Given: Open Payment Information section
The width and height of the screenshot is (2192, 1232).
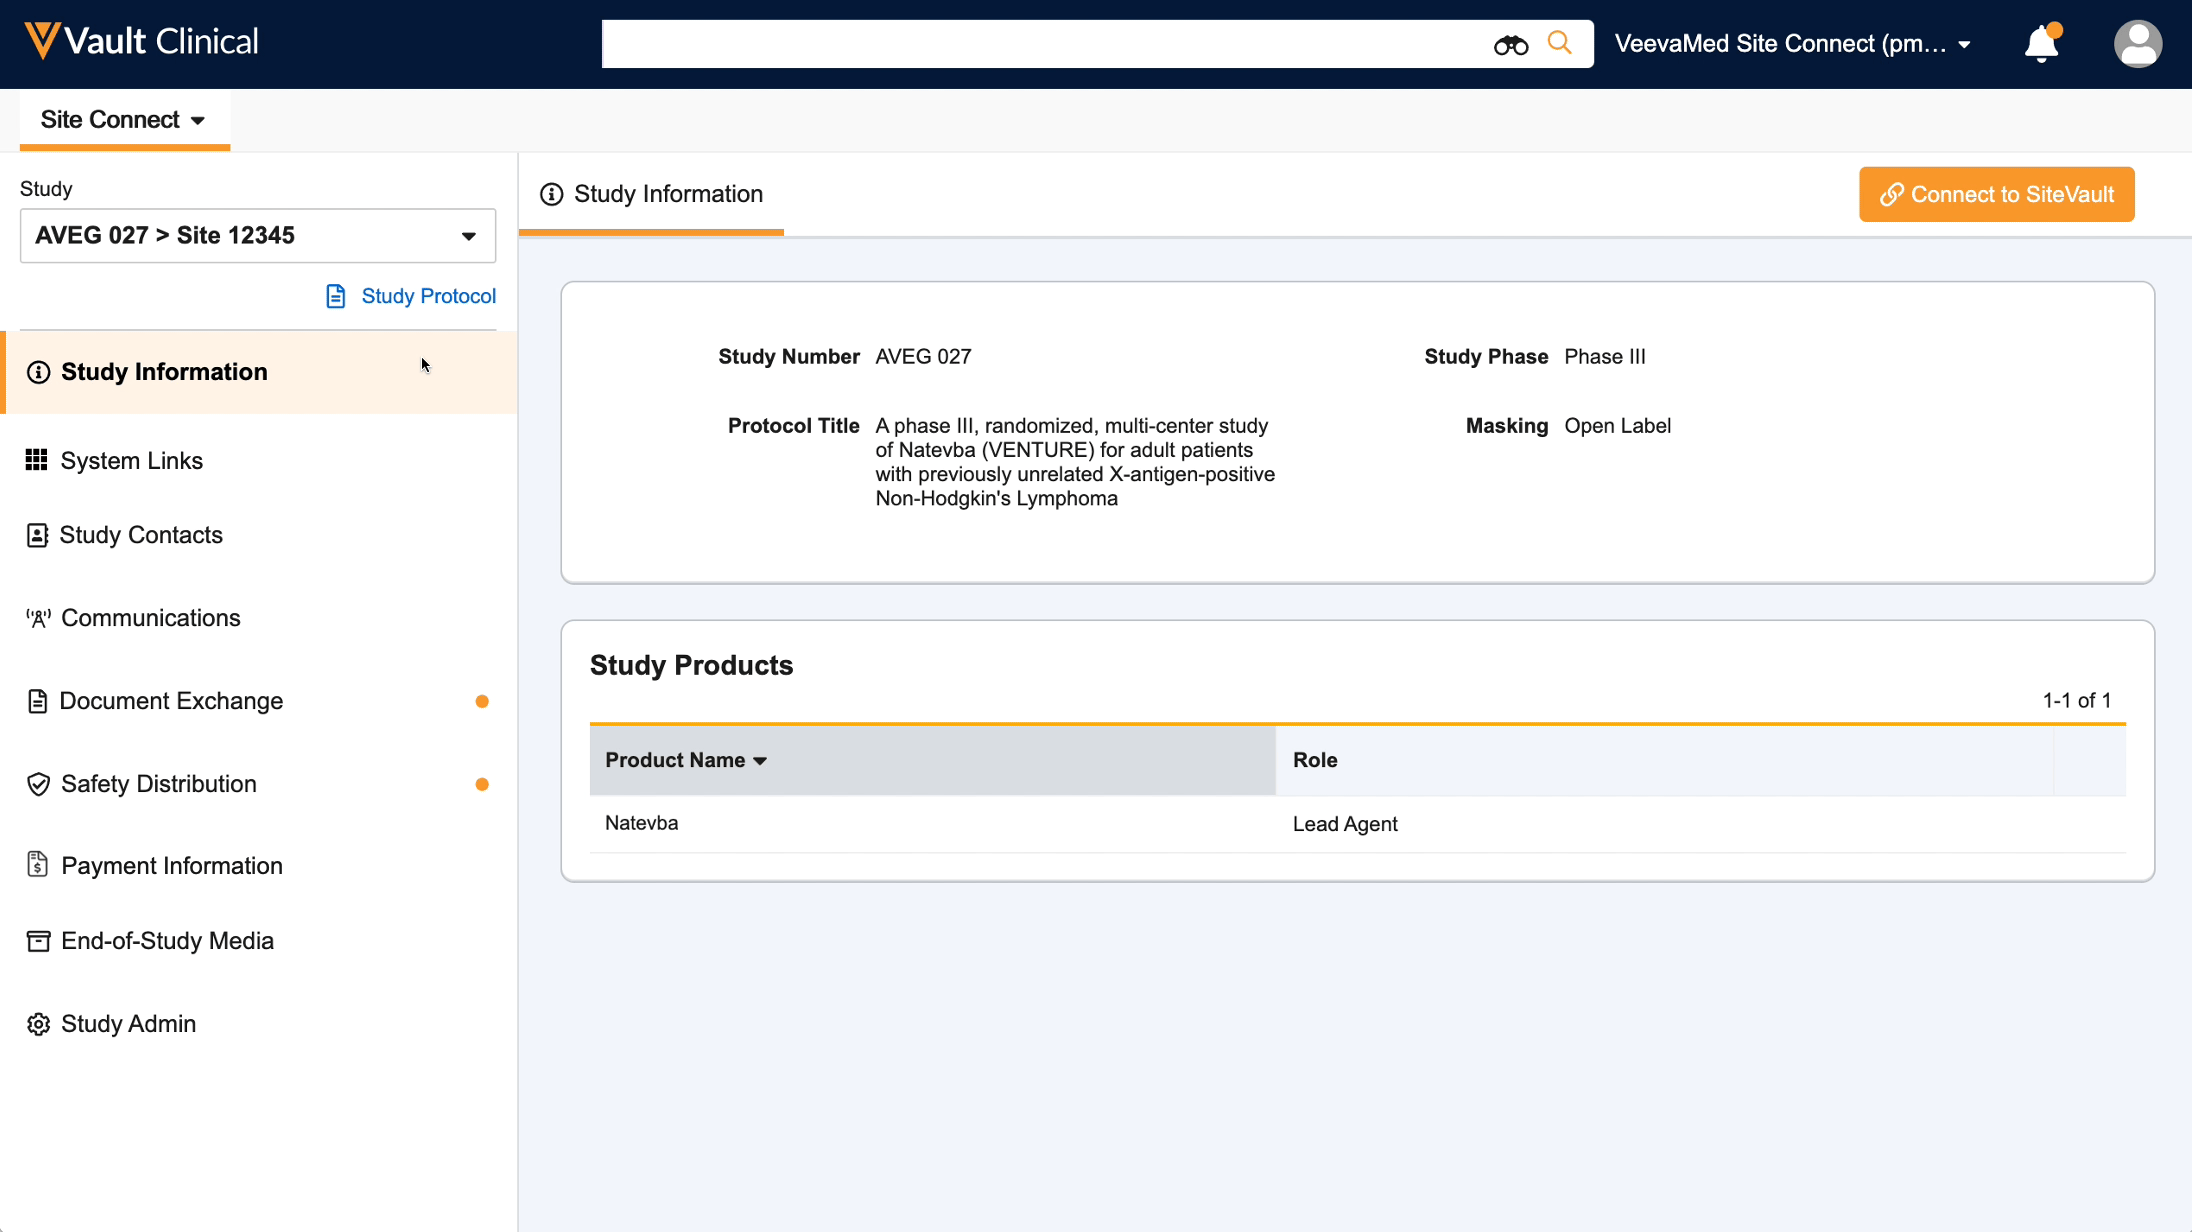Looking at the screenshot, I should 170,865.
